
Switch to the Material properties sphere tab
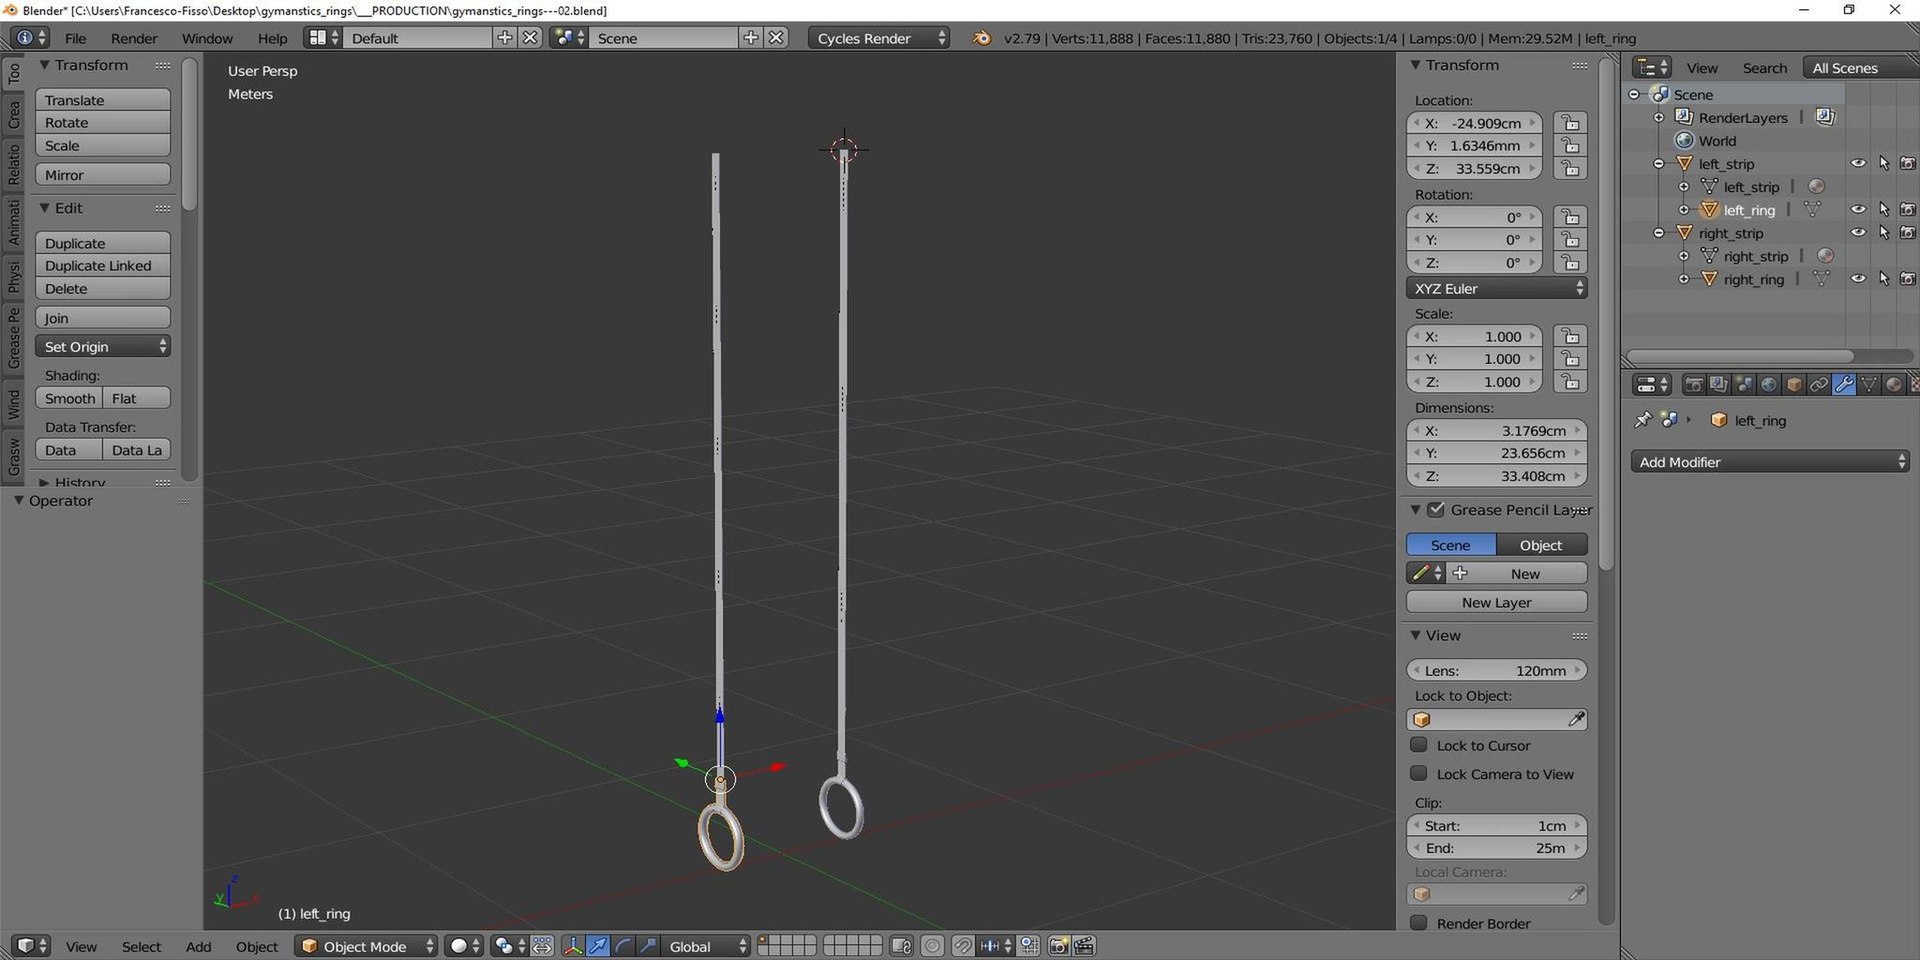[1894, 385]
